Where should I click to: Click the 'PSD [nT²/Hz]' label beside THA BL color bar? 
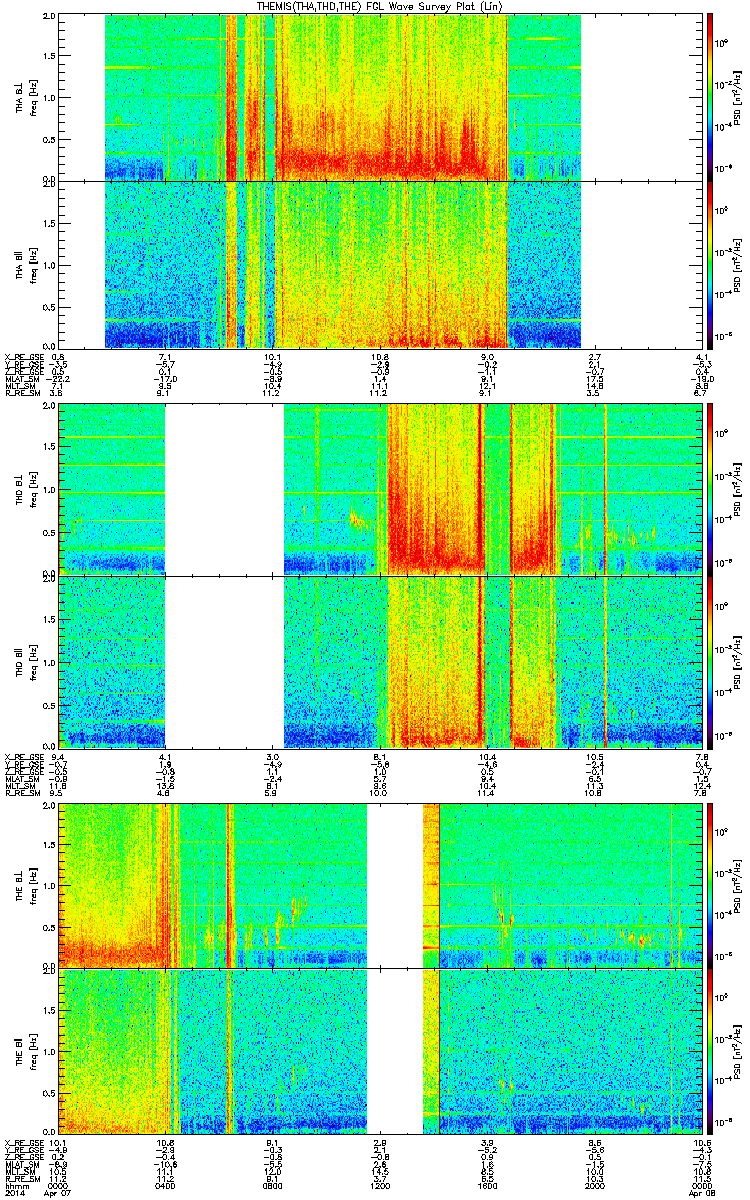point(736,97)
